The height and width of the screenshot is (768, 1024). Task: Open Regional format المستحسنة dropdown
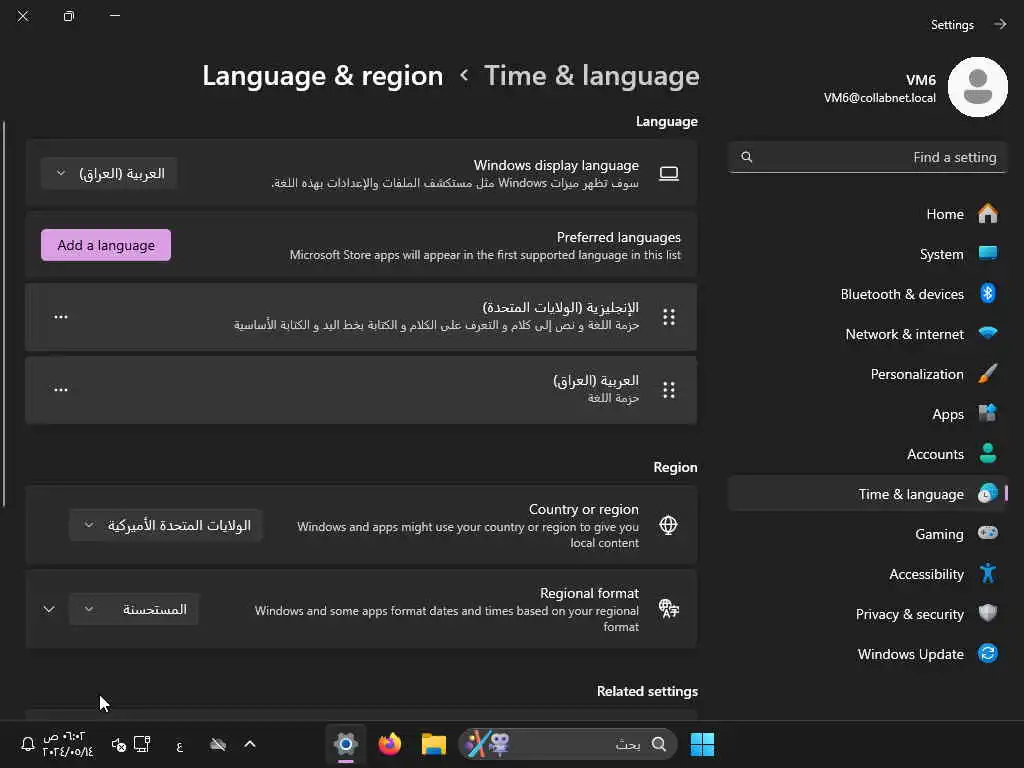pyautogui.click(x=134, y=609)
